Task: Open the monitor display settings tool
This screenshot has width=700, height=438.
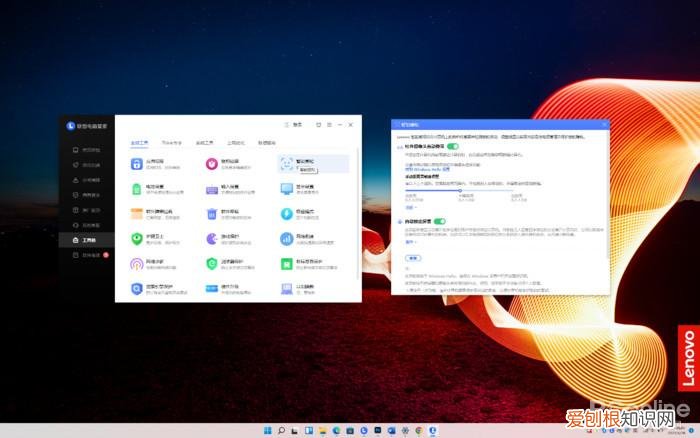Action: (287, 188)
